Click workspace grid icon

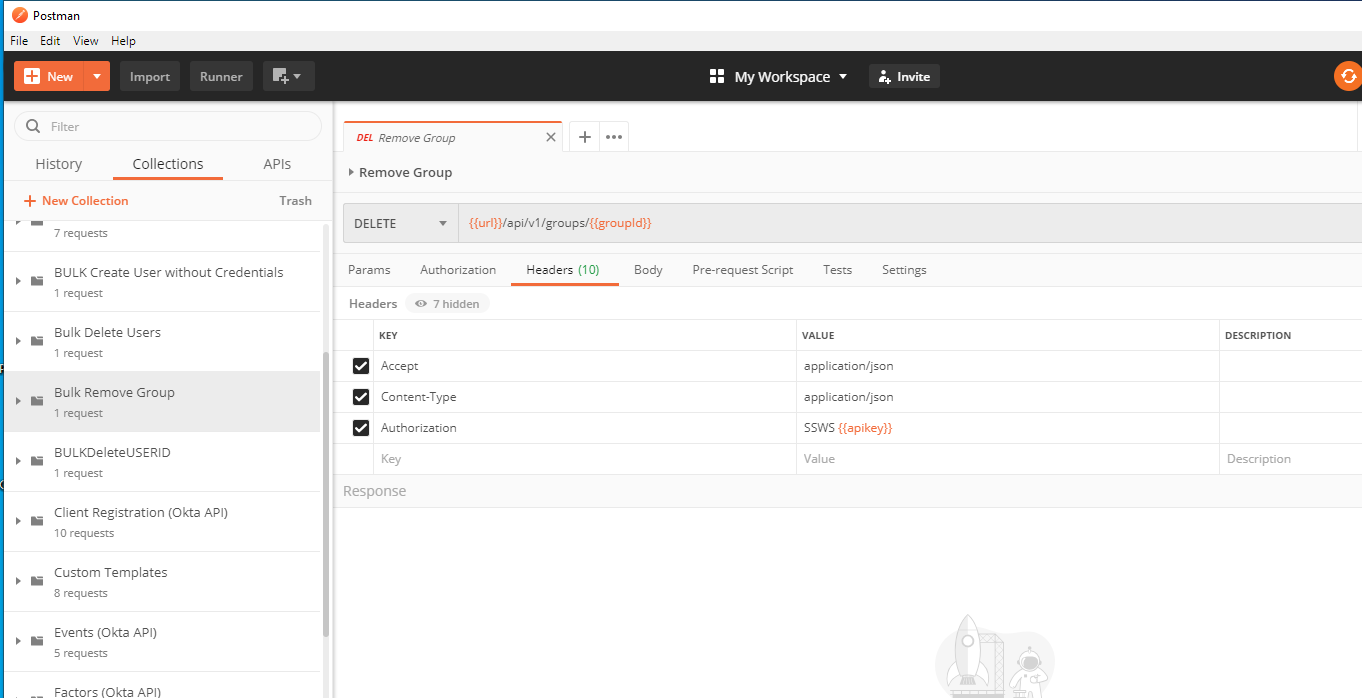[x=716, y=77]
